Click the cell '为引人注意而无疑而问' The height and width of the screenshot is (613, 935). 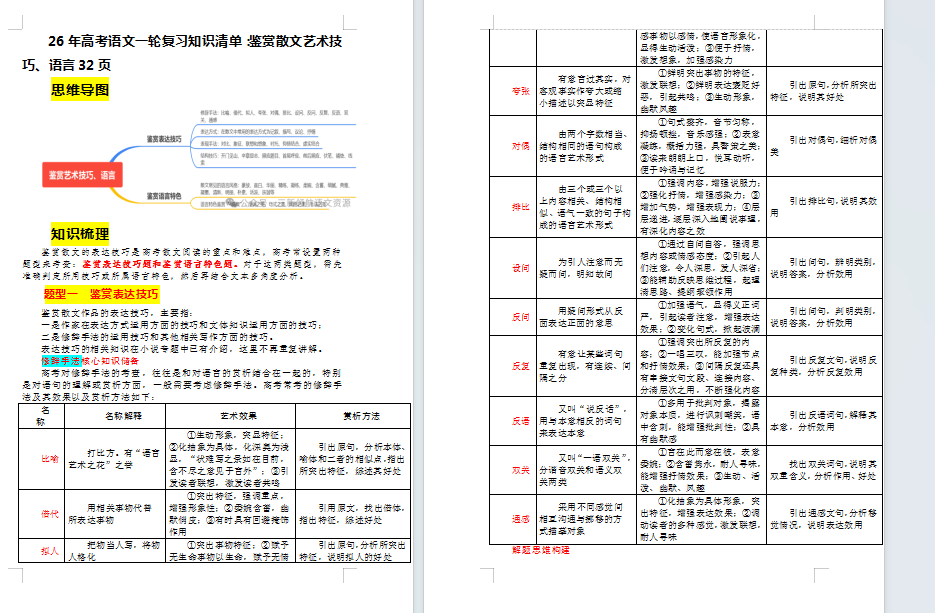586,268
